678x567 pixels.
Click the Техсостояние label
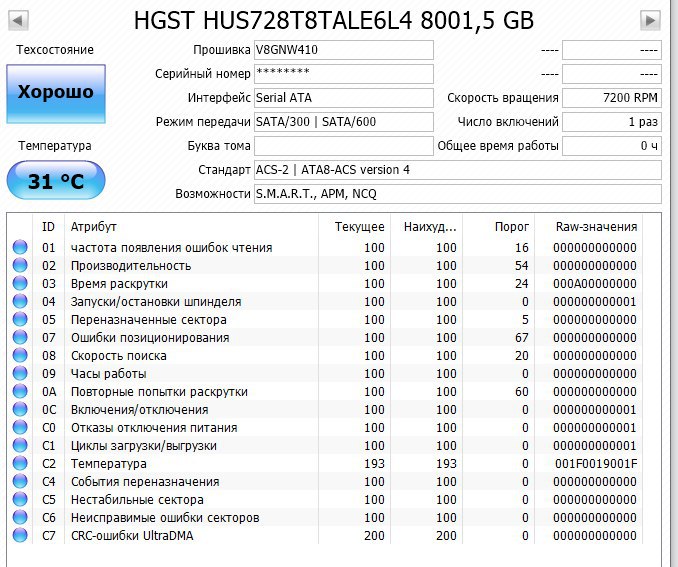(55, 50)
